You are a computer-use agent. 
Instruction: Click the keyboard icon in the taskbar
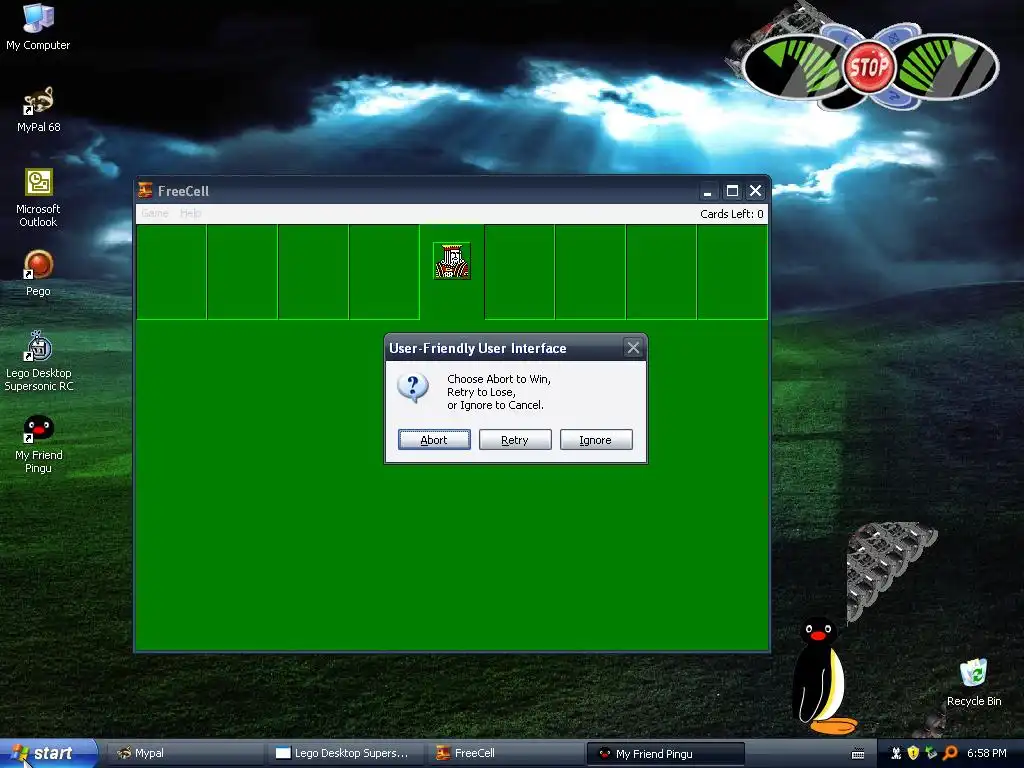coord(858,754)
